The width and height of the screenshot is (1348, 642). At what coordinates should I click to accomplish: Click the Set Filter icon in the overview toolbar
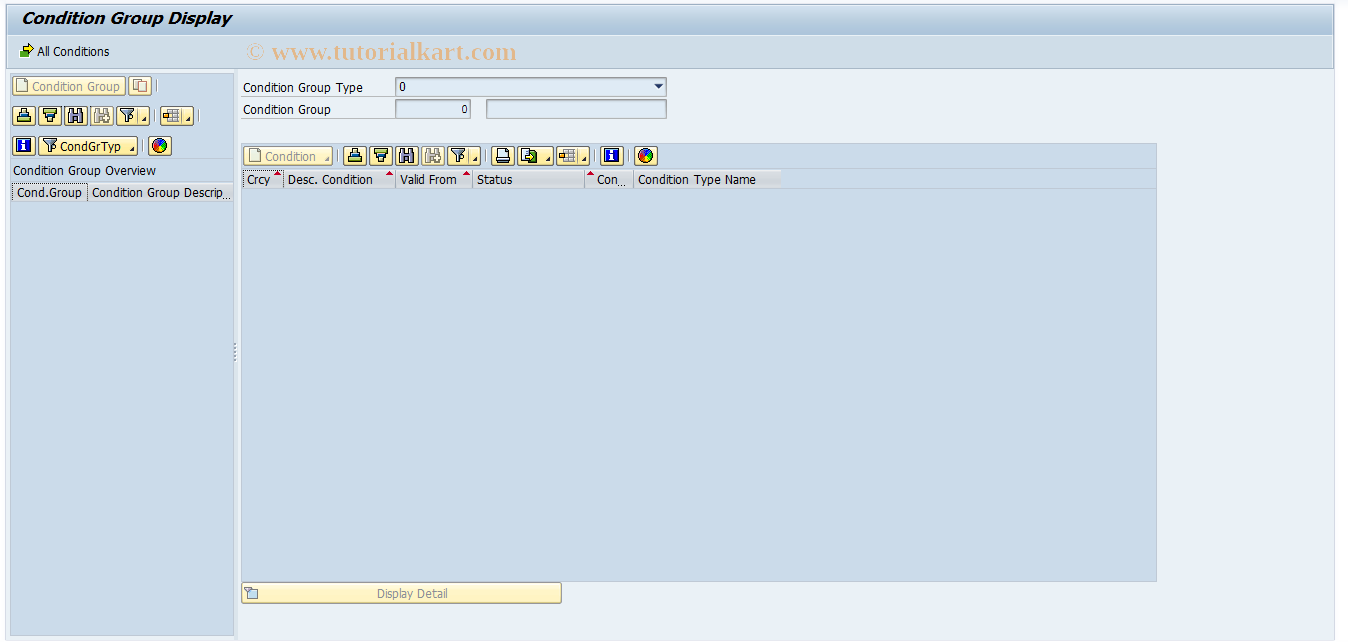(x=128, y=116)
